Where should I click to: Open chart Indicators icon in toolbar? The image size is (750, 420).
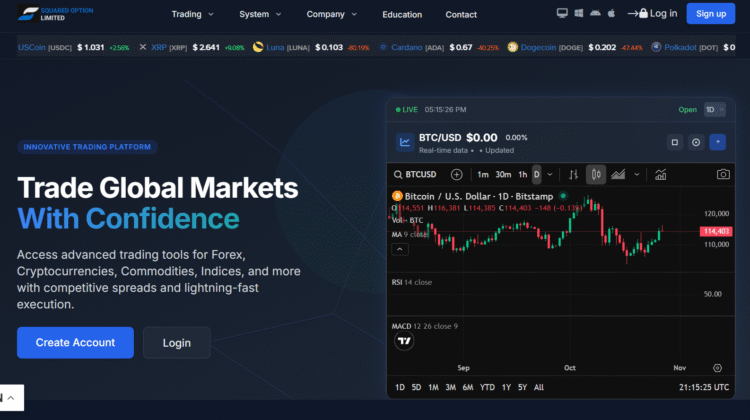pyautogui.click(x=660, y=174)
